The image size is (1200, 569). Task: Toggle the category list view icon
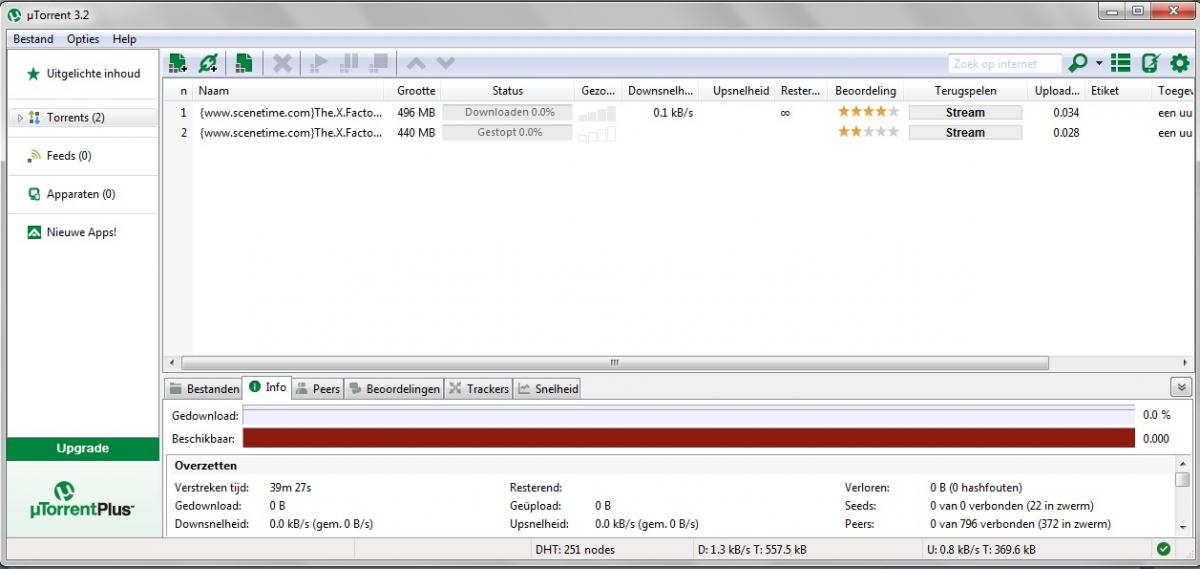coord(1121,64)
